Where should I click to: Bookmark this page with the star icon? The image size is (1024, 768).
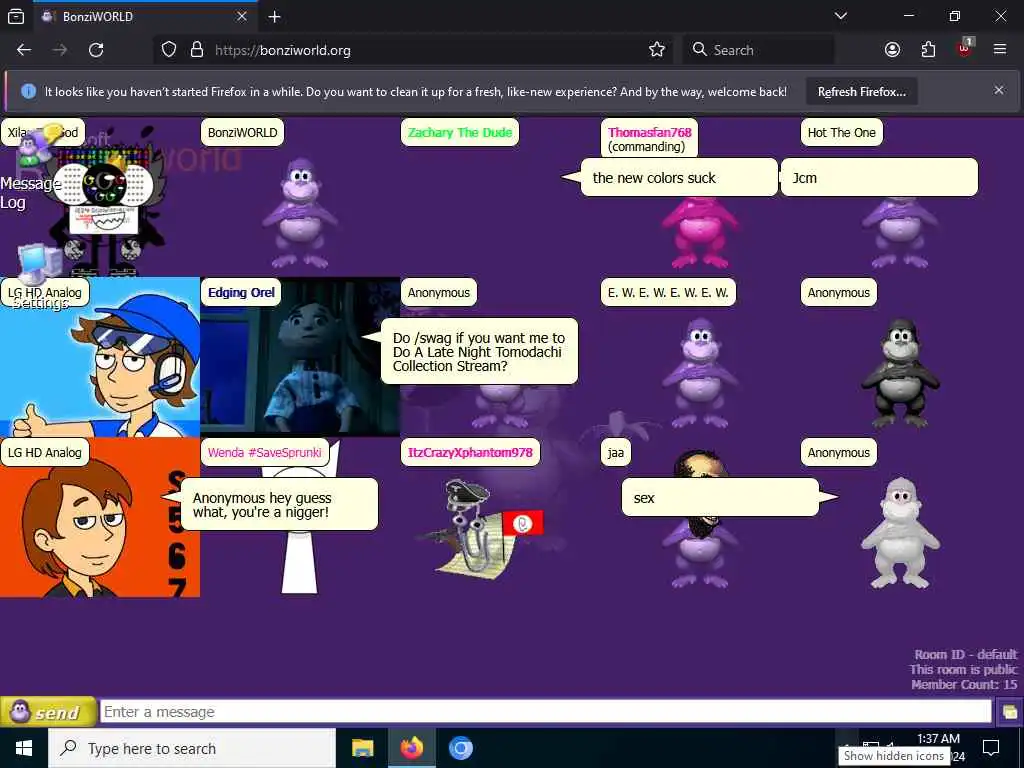point(657,50)
